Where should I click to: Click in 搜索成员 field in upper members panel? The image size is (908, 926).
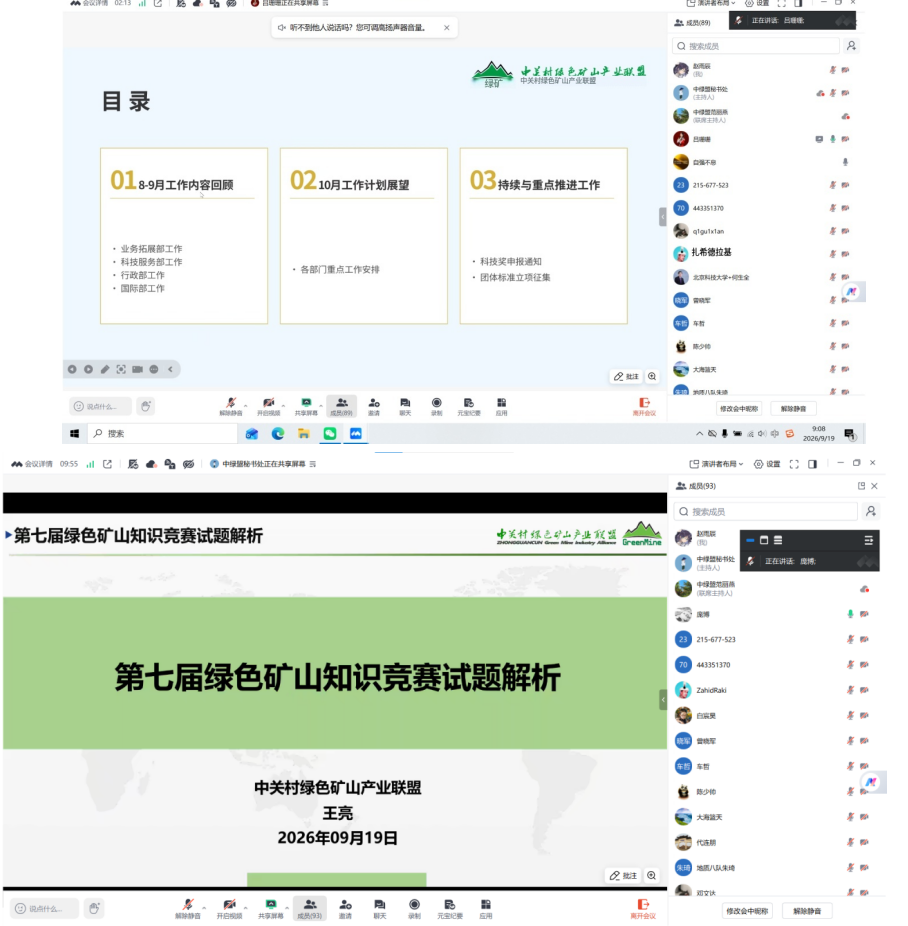(x=756, y=46)
